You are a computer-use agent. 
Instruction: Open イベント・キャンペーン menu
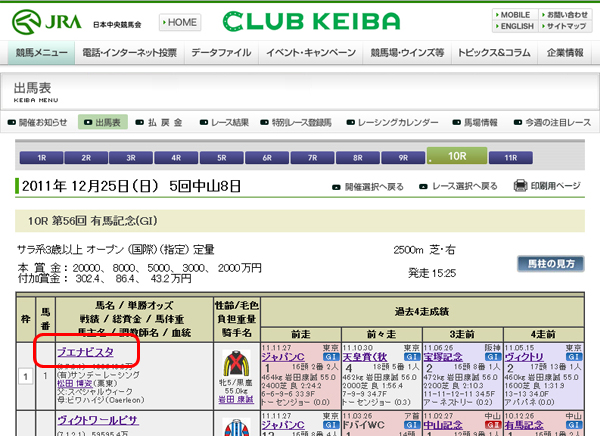coord(311,52)
